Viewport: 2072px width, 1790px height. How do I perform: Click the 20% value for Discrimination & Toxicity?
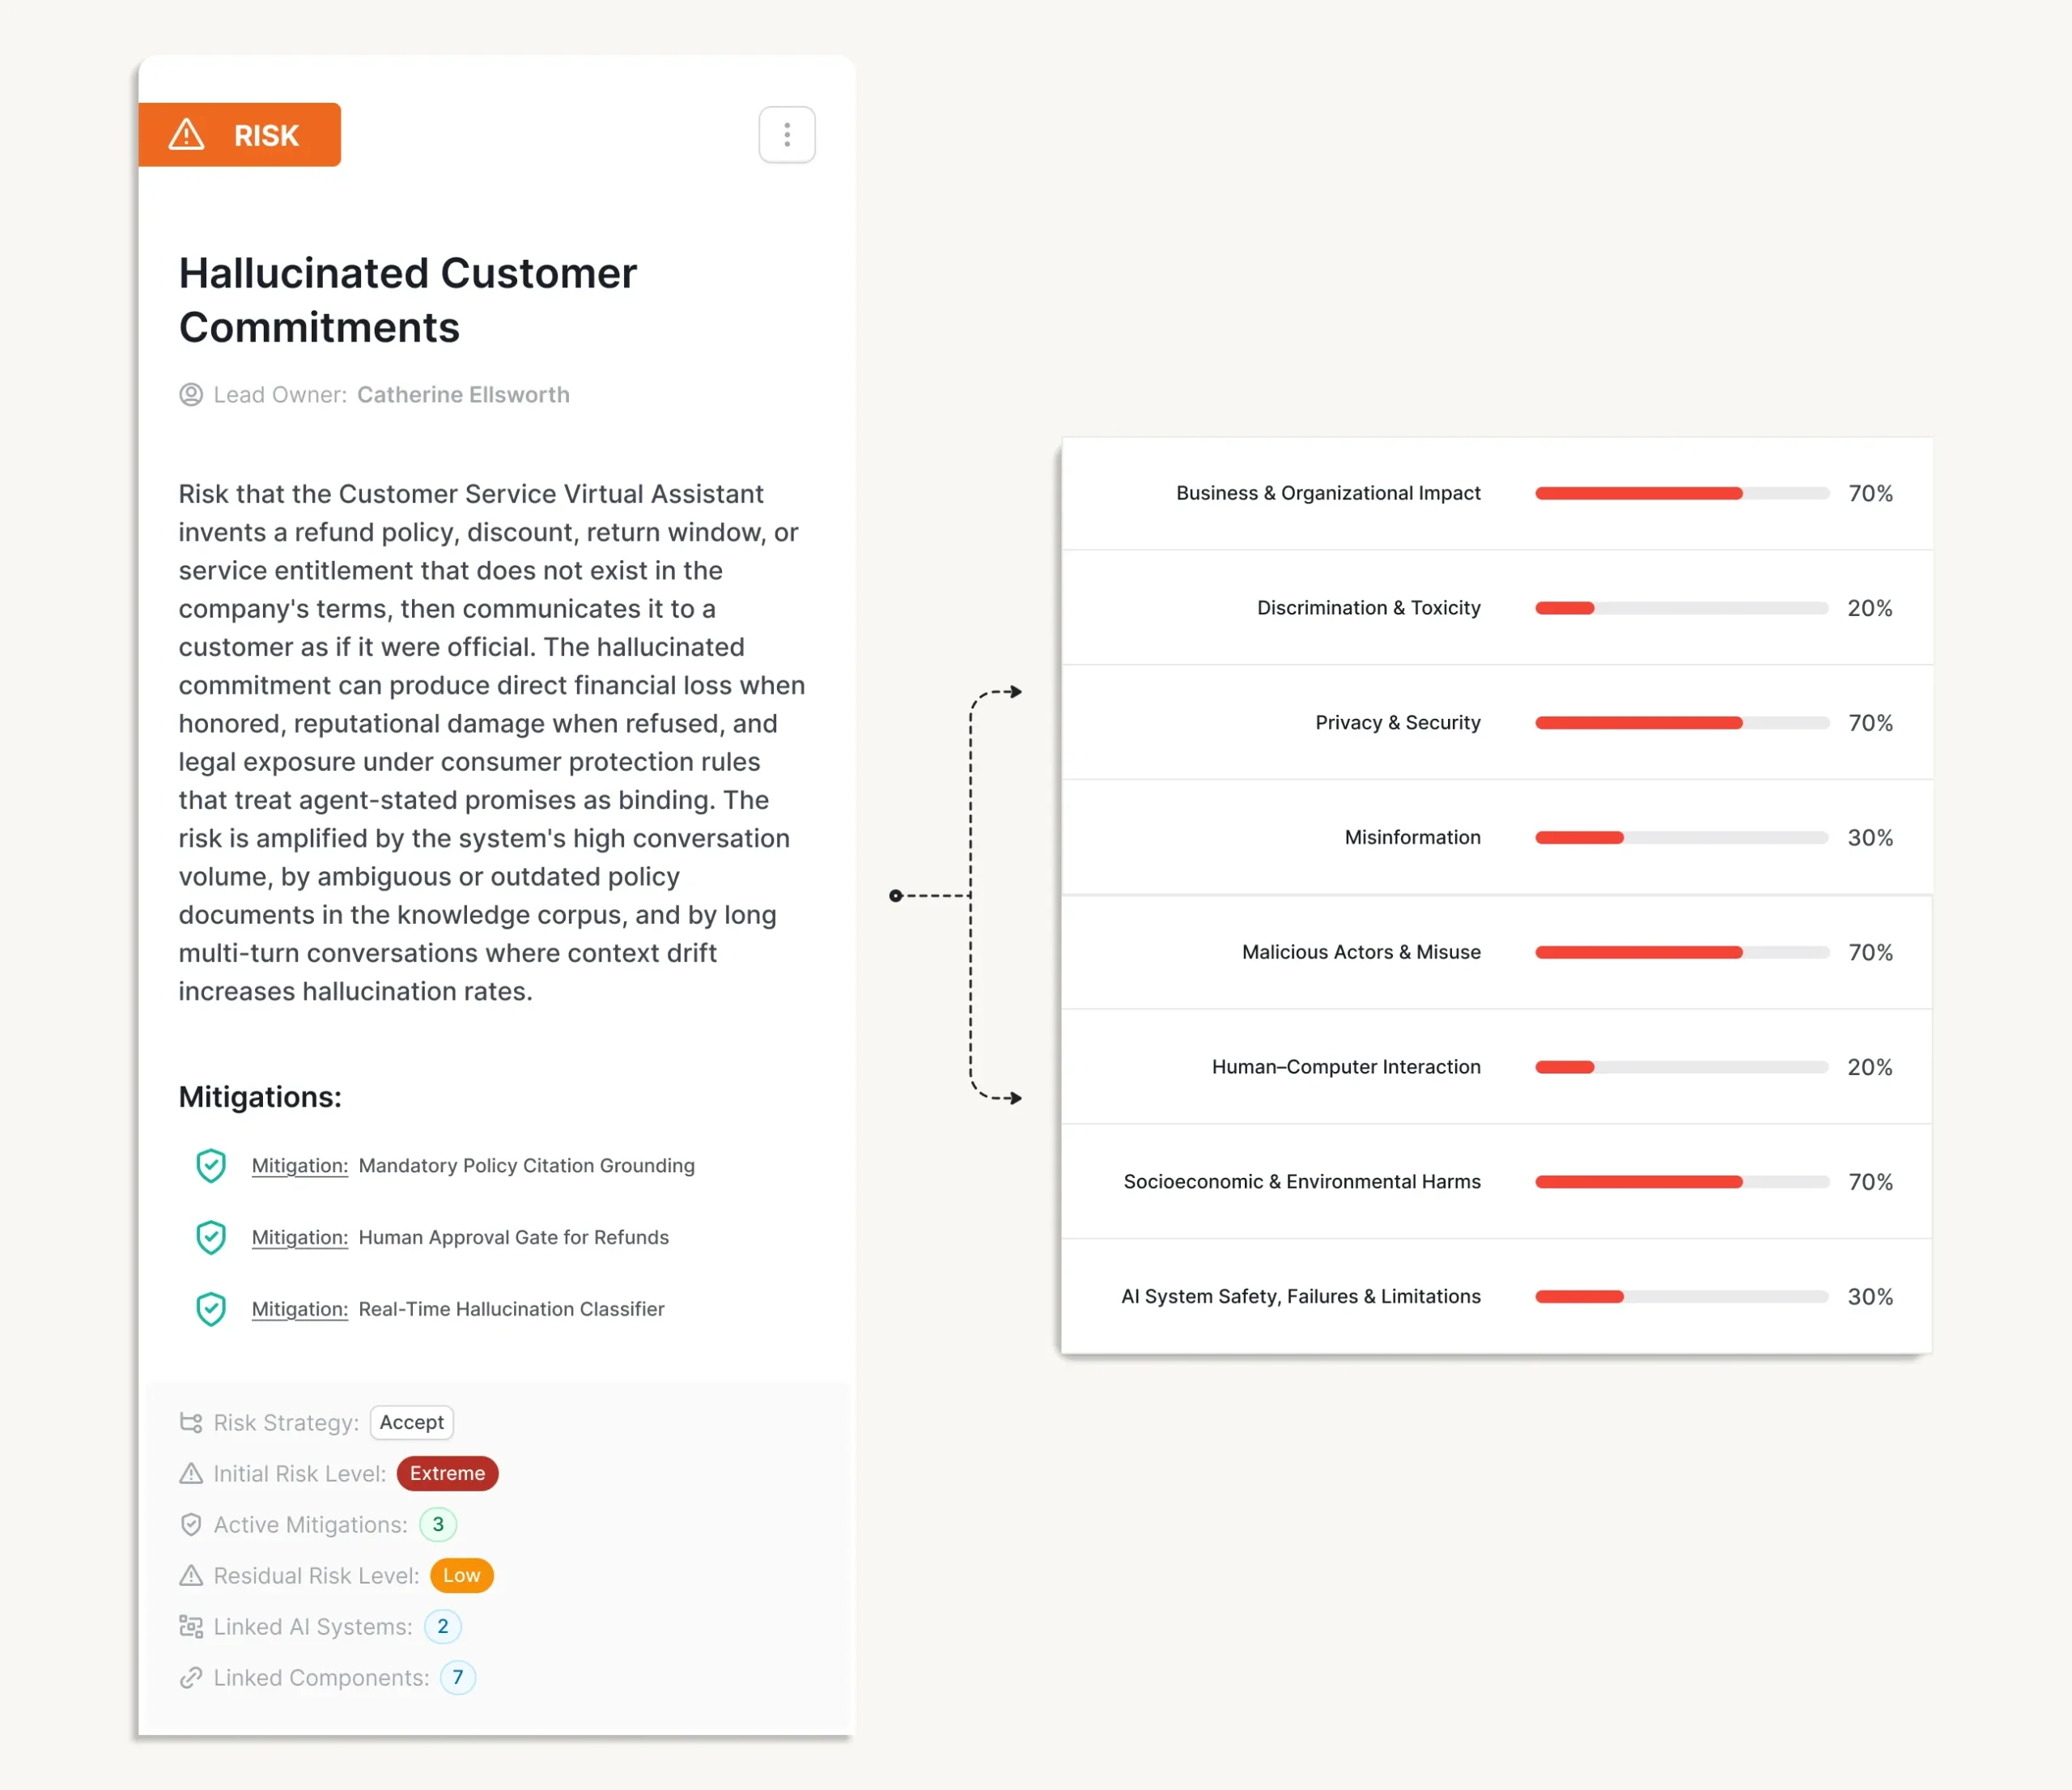coord(1870,608)
